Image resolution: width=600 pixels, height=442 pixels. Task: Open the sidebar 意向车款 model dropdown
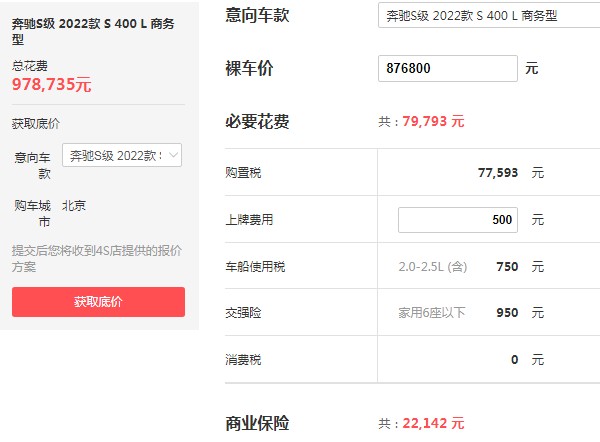[122, 155]
